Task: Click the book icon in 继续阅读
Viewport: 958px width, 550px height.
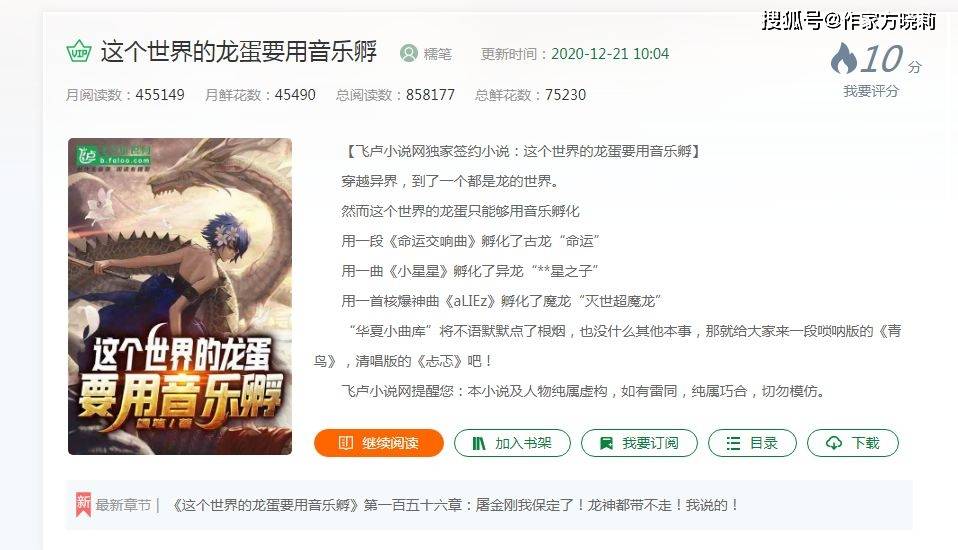Action: coord(346,443)
